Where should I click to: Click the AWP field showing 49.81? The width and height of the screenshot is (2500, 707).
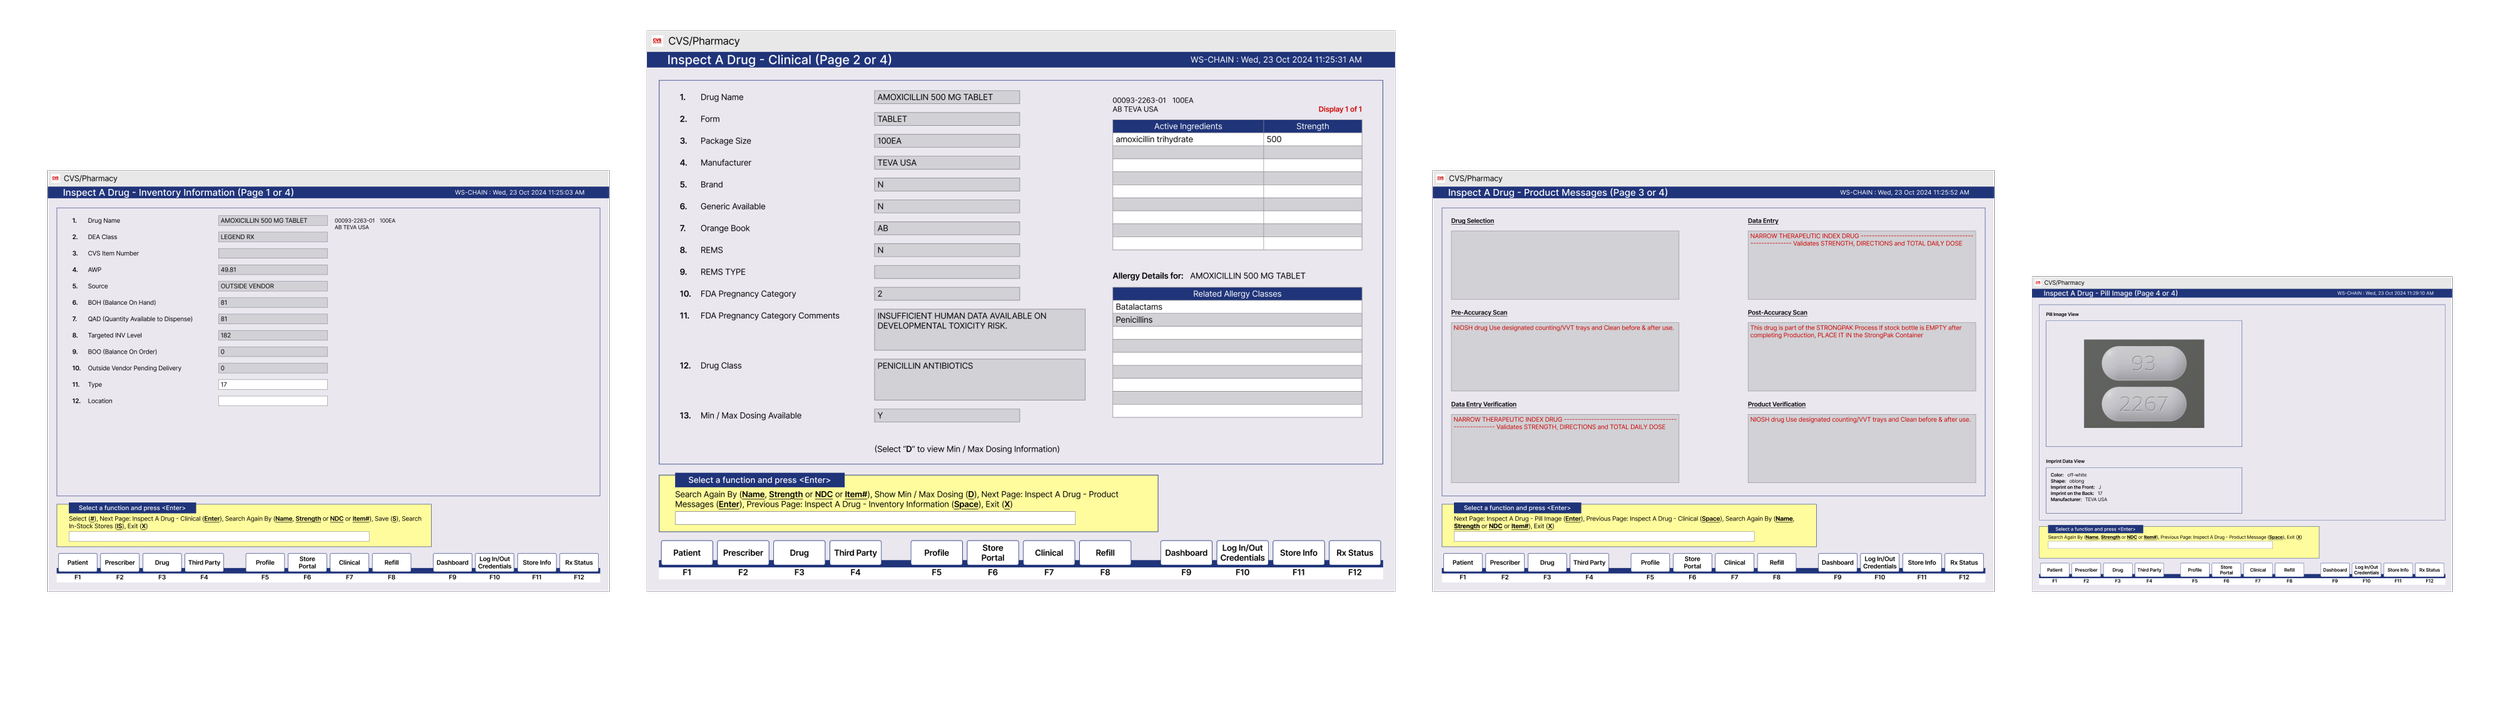[x=273, y=270]
